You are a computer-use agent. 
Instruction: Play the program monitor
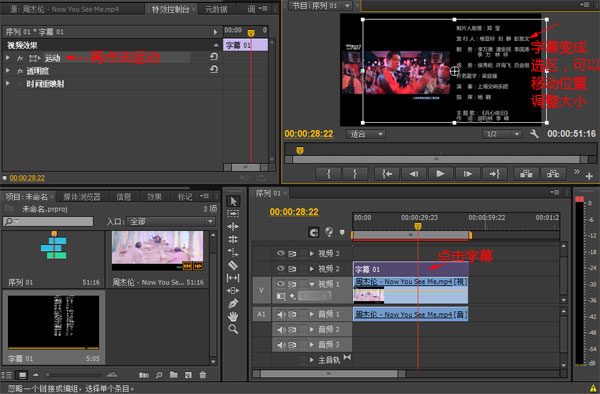[440, 174]
